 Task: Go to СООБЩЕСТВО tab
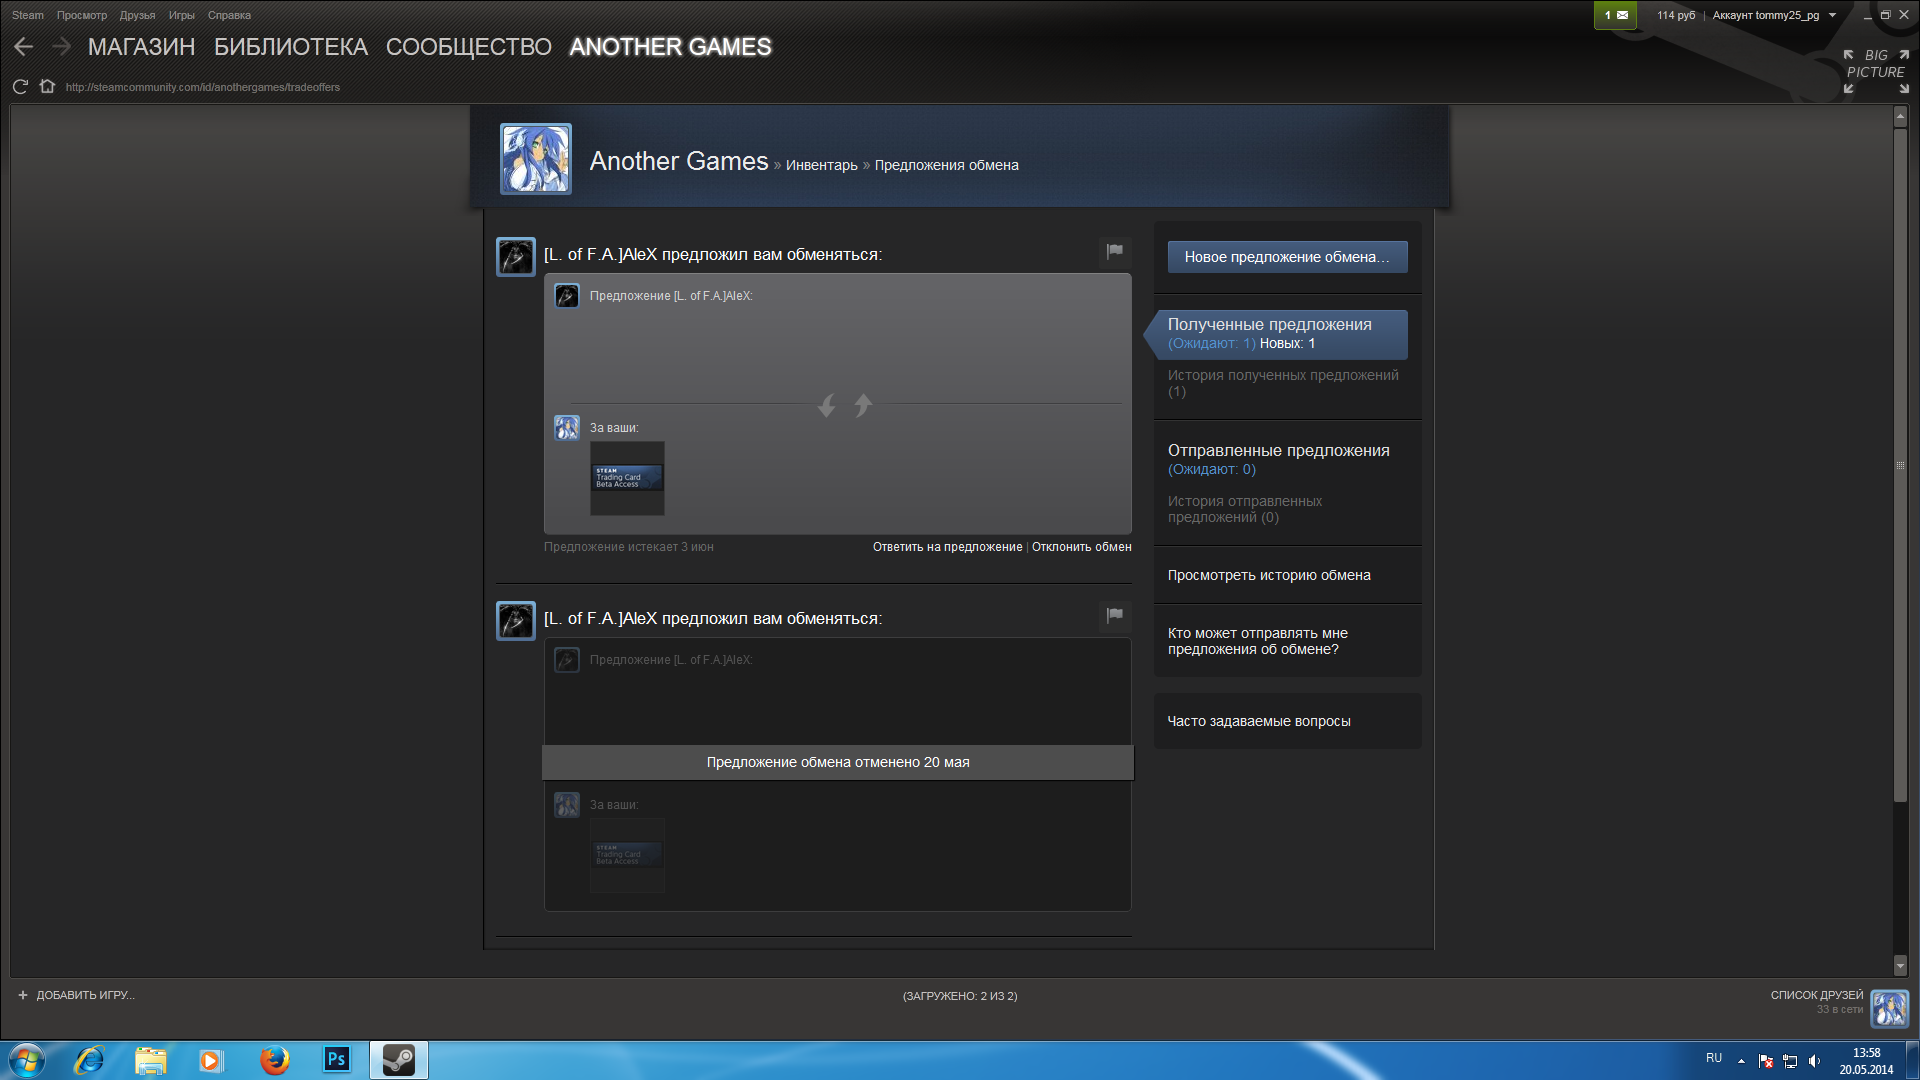[x=469, y=47]
